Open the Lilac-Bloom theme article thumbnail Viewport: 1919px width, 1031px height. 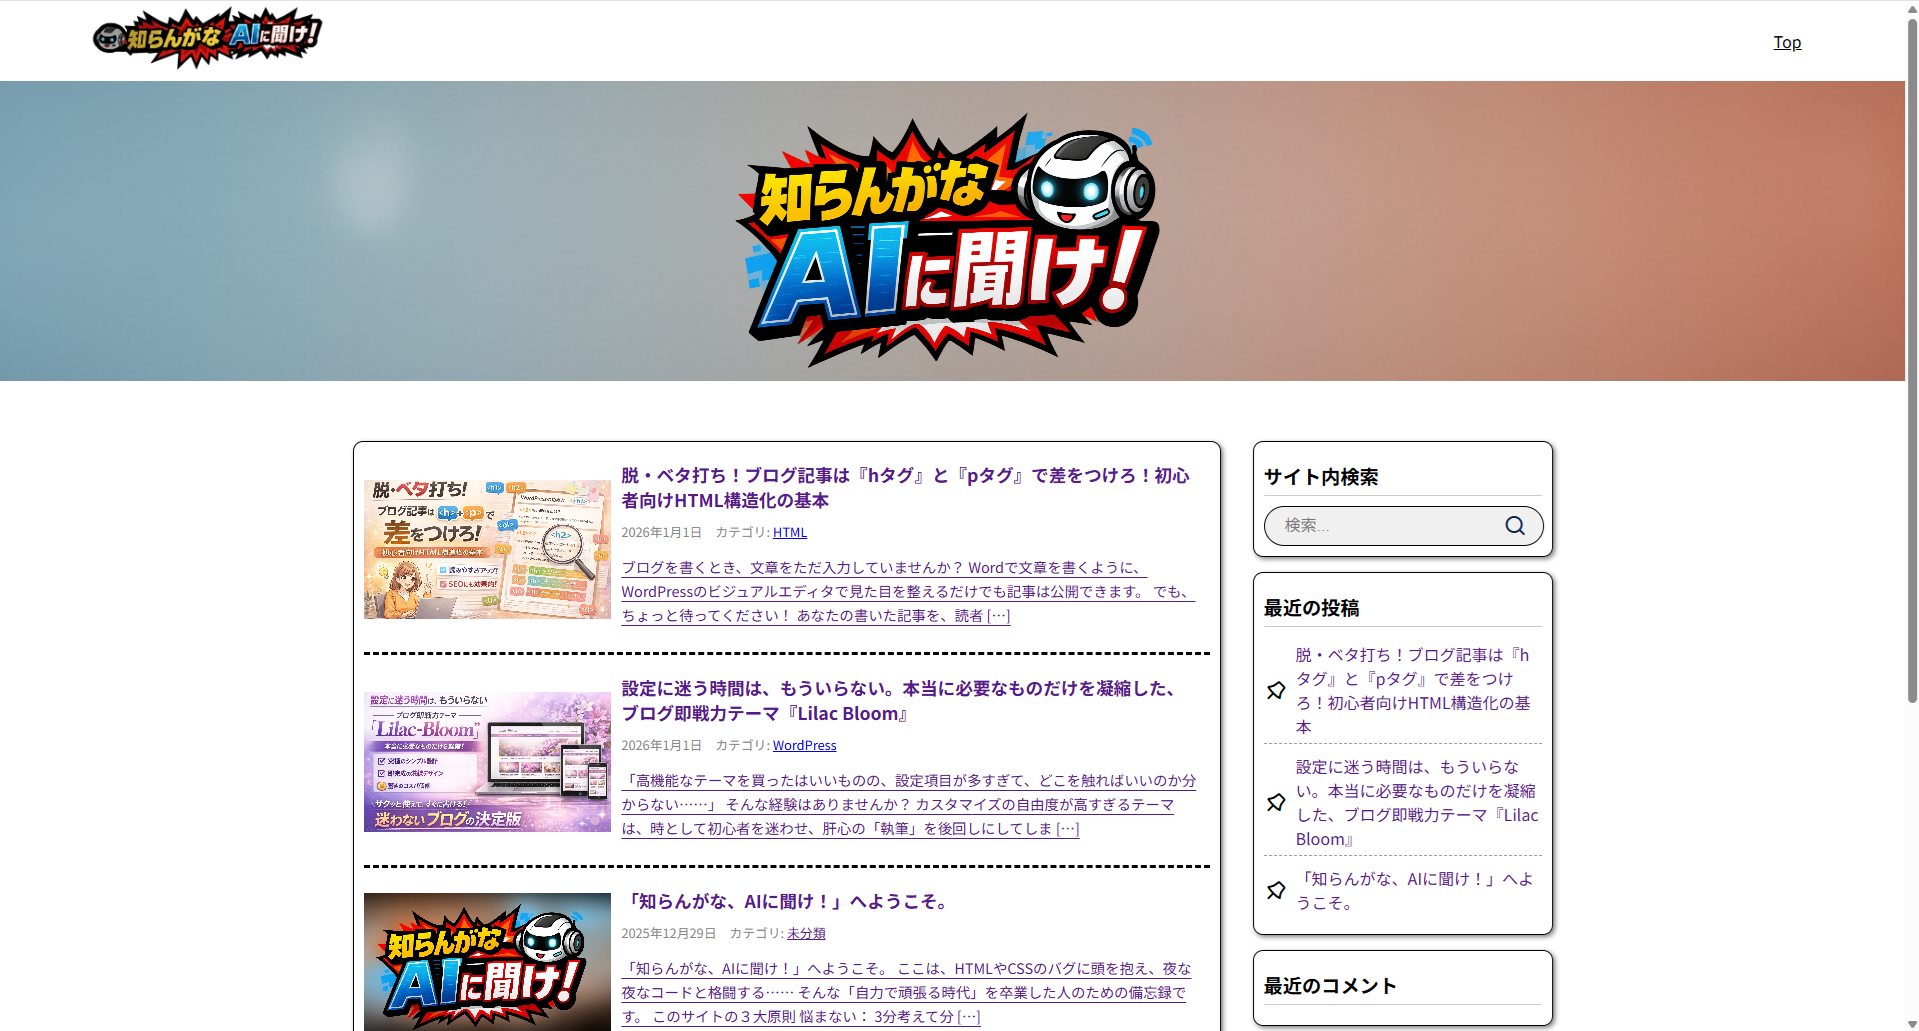[x=487, y=762]
